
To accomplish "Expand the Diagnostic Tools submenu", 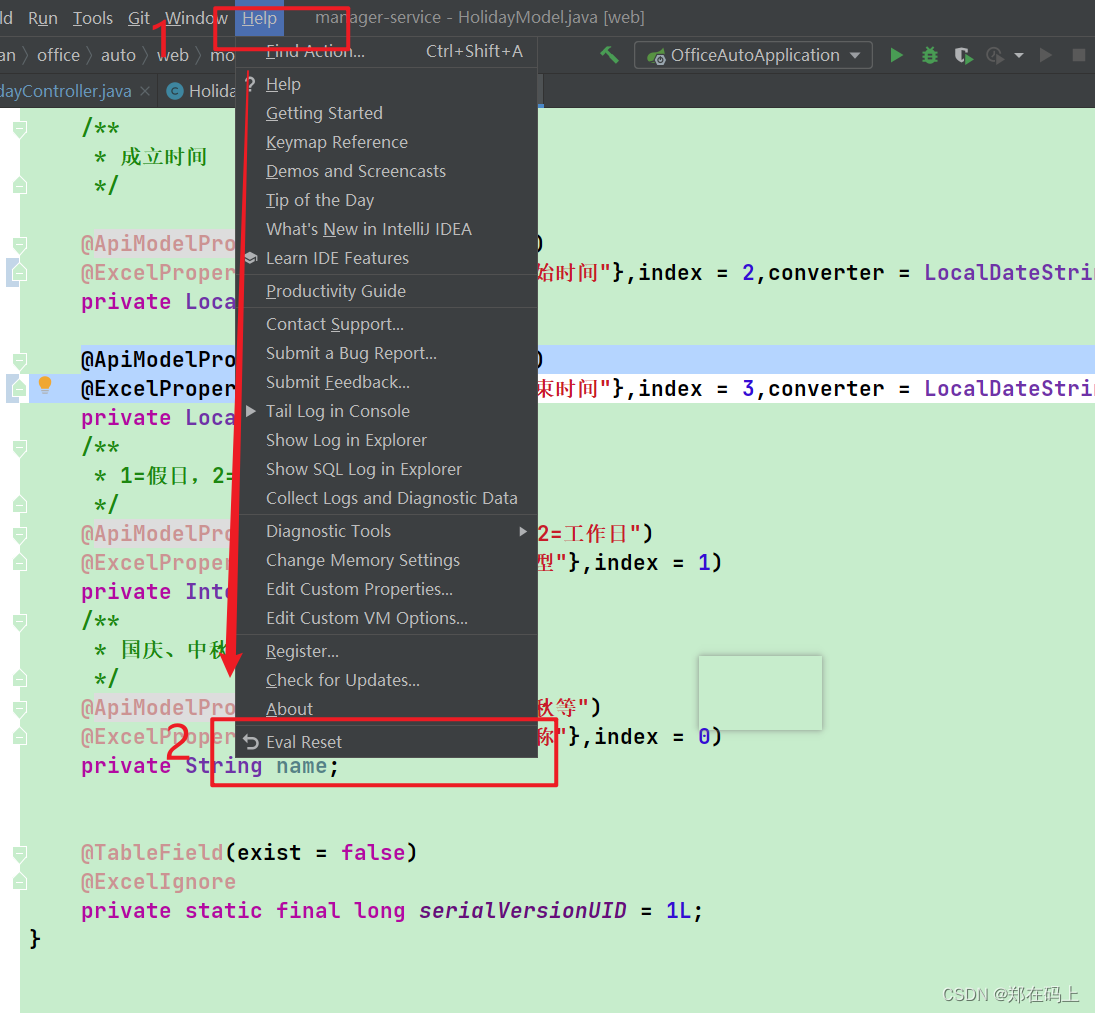I will coord(388,531).
